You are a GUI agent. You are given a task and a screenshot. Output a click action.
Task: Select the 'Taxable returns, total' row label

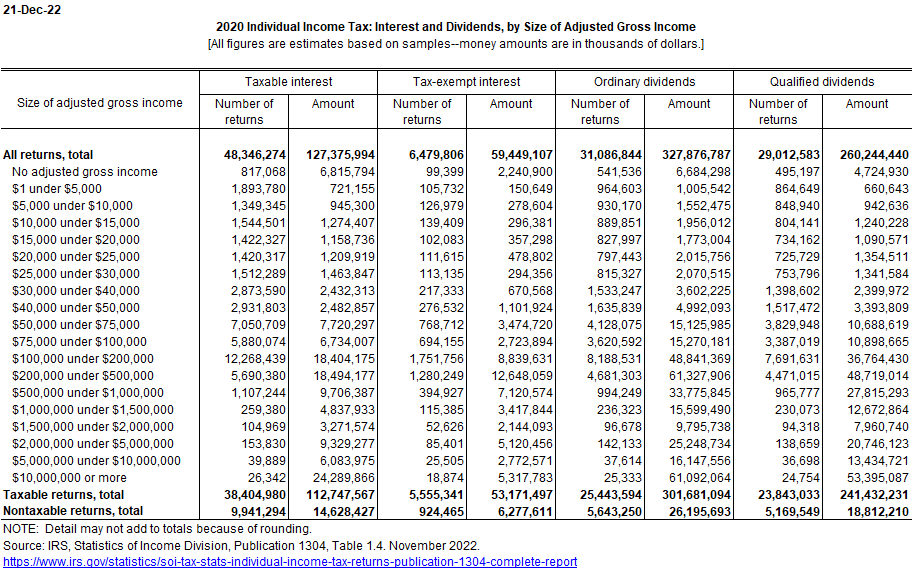click(64, 495)
